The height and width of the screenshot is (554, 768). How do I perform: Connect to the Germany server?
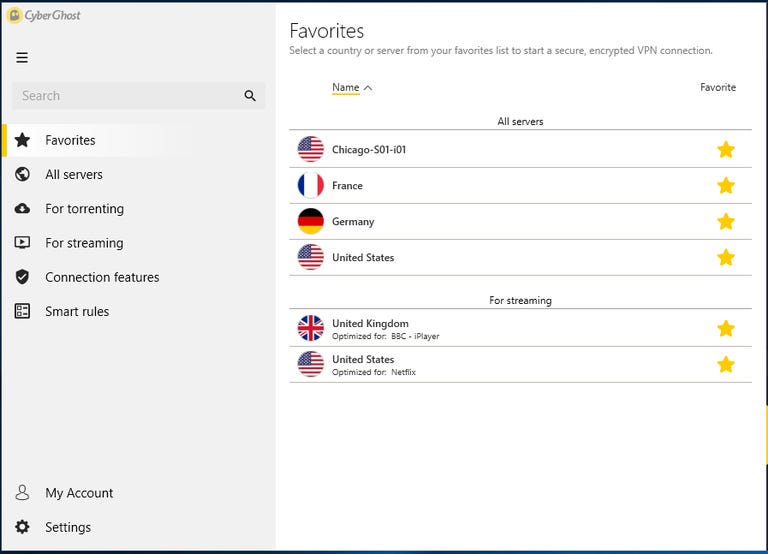[x=353, y=222]
